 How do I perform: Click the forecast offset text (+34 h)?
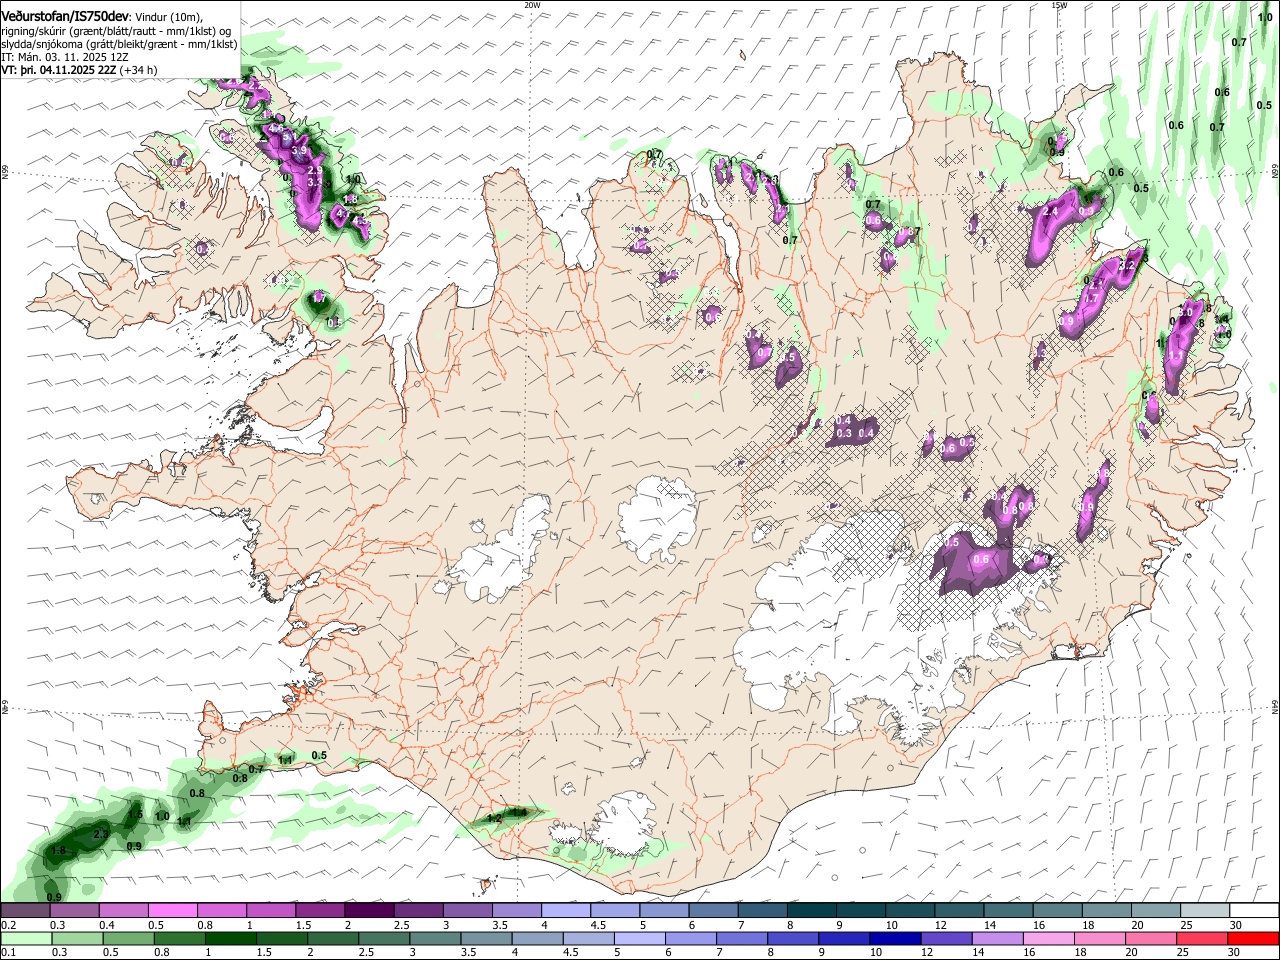click(x=138, y=70)
